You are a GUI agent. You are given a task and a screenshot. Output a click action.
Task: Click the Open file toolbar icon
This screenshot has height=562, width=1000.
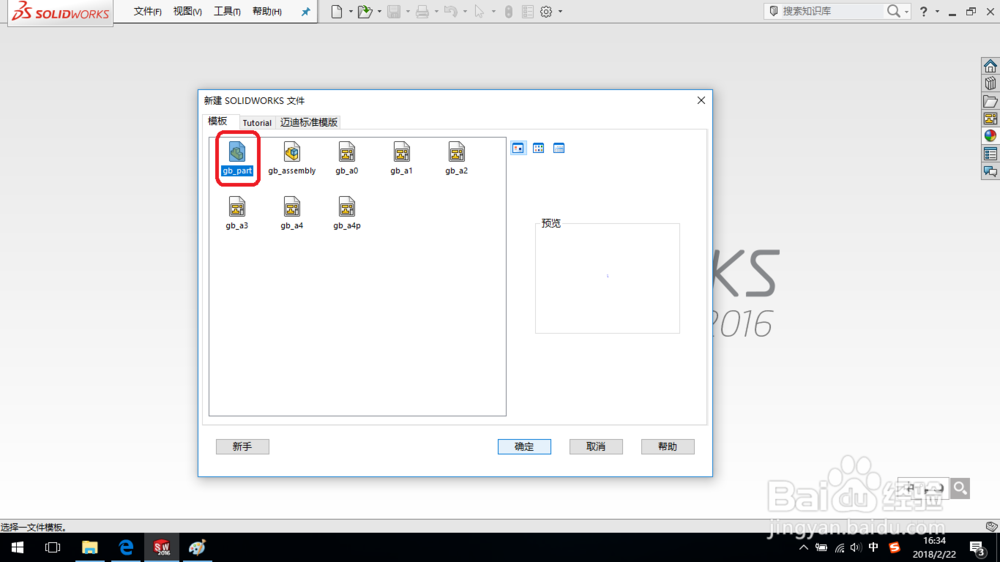pos(364,11)
